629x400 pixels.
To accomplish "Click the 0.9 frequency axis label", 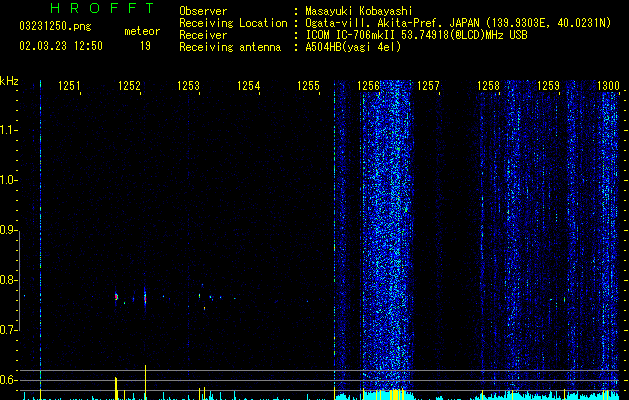I will (x=8, y=230).
